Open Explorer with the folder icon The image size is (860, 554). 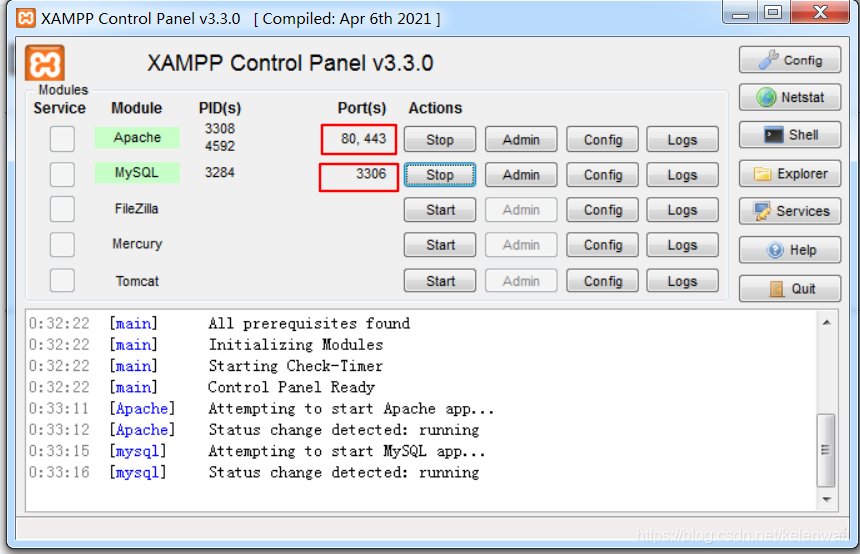pos(790,174)
